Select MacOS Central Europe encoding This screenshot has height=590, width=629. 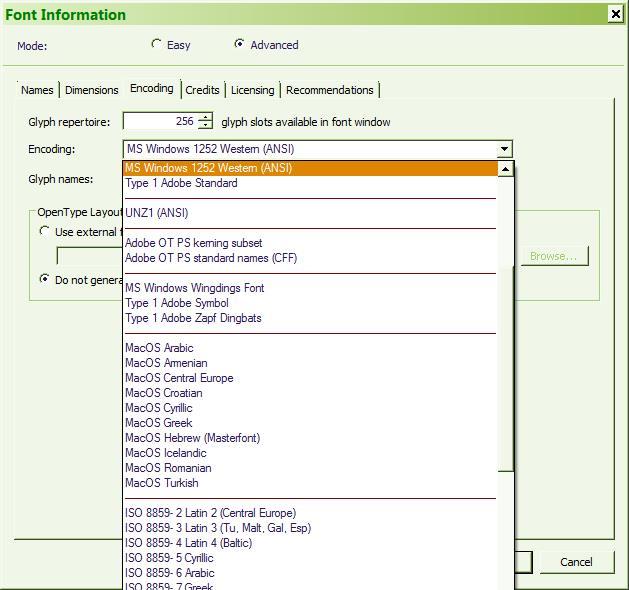click(310, 378)
